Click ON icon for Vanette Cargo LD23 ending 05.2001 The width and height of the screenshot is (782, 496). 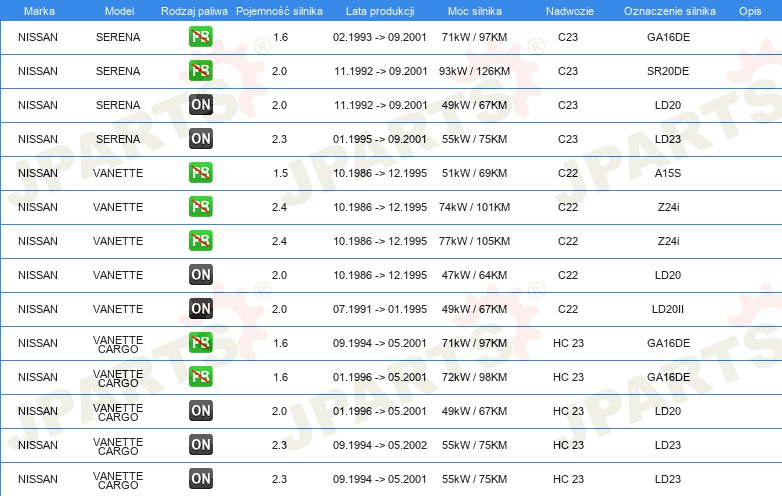[200, 479]
